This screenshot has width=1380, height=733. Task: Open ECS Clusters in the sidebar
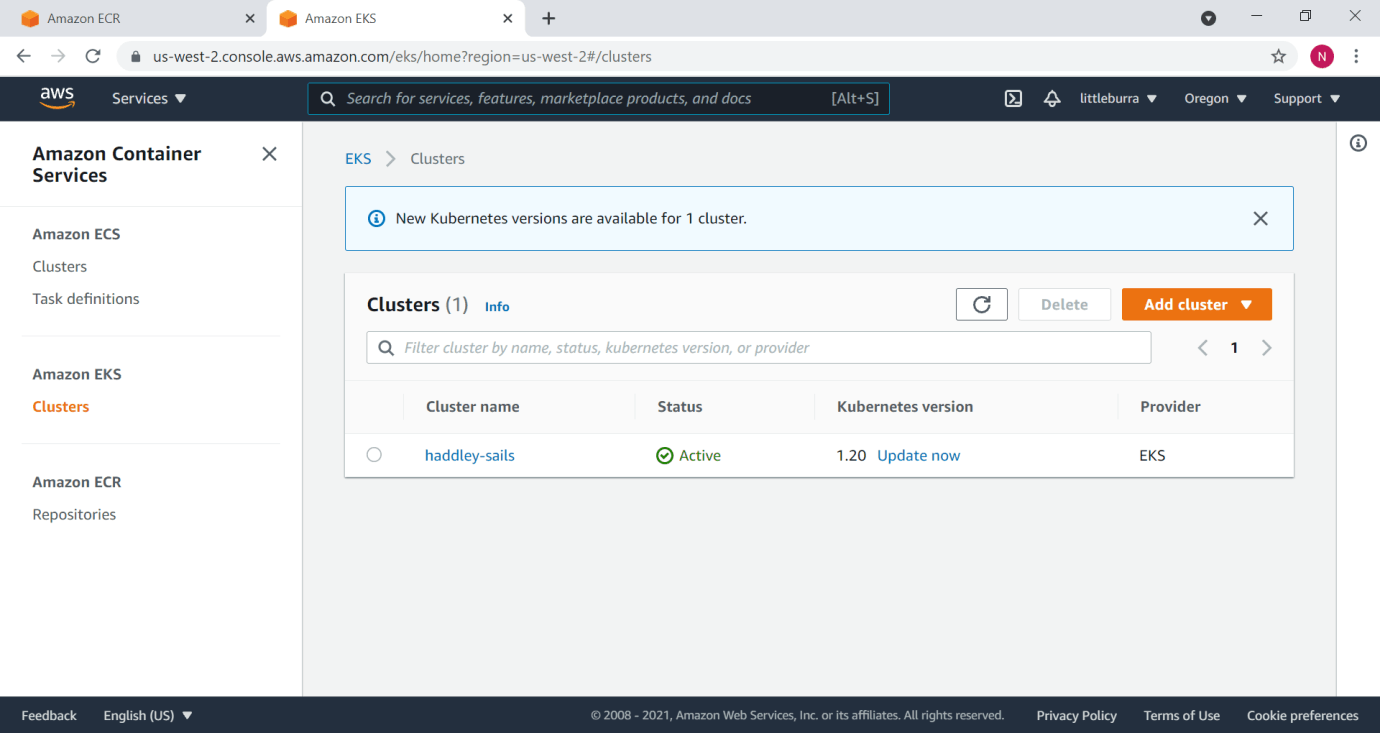60,267
